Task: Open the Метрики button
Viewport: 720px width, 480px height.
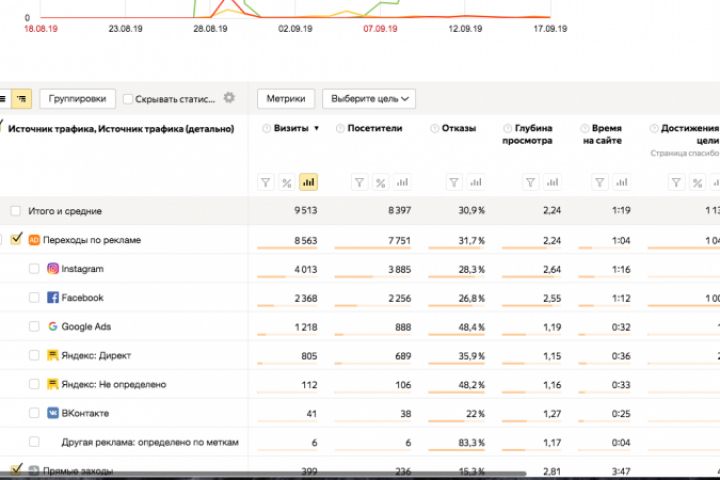Action: click(287, 99)
